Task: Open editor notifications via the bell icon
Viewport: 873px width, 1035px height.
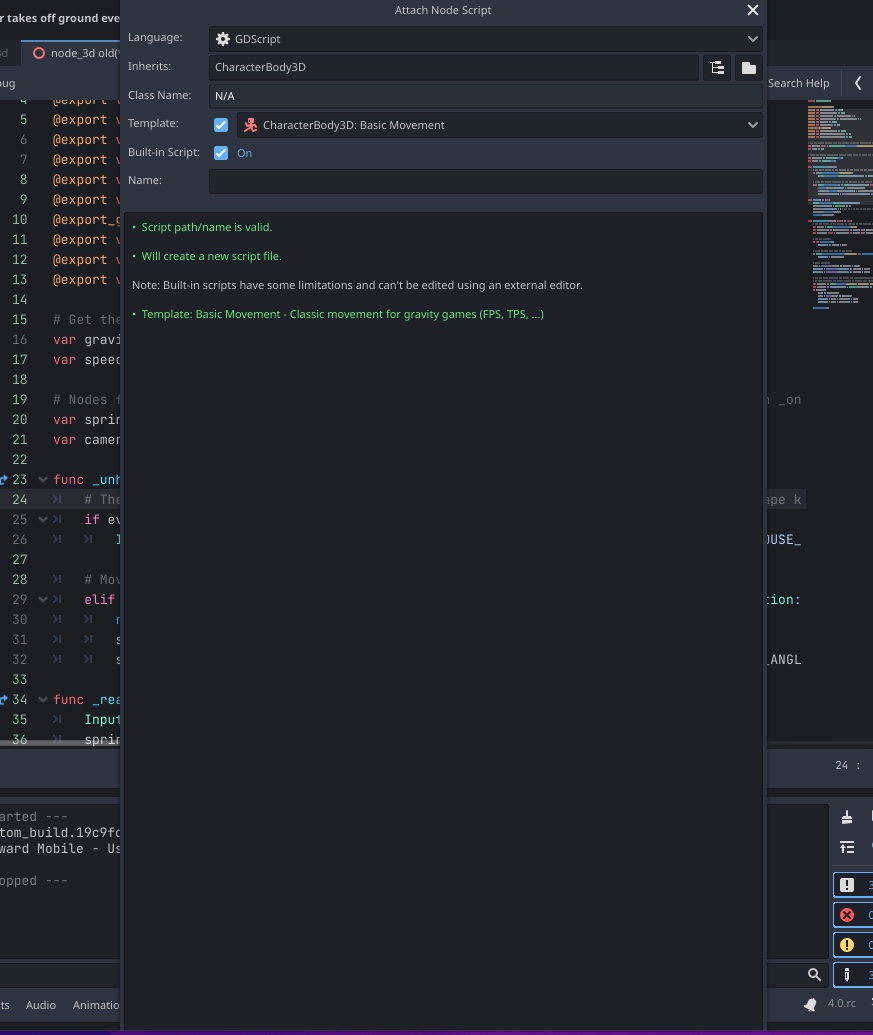Action: tap(809, 1003)
